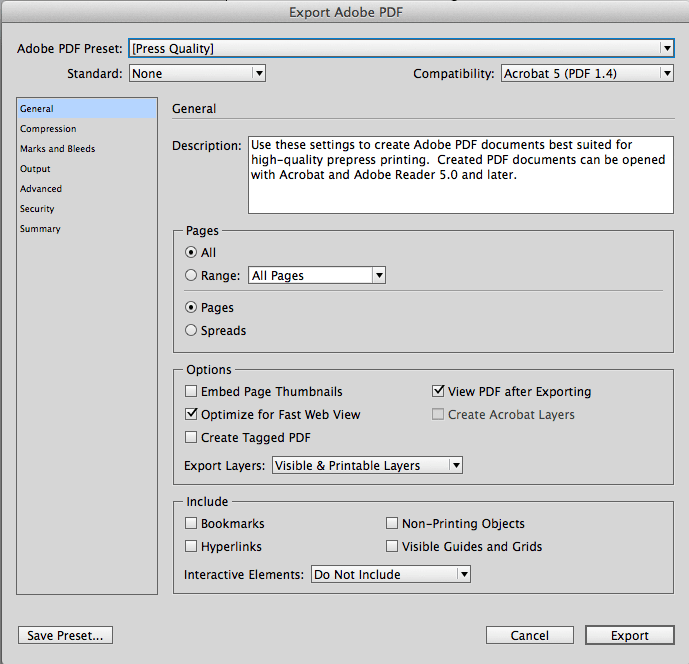The width and height of the screenshot is (689, 664).
Task: Uncheck View PDF after Exporting
Action: [x=438, y=391]
